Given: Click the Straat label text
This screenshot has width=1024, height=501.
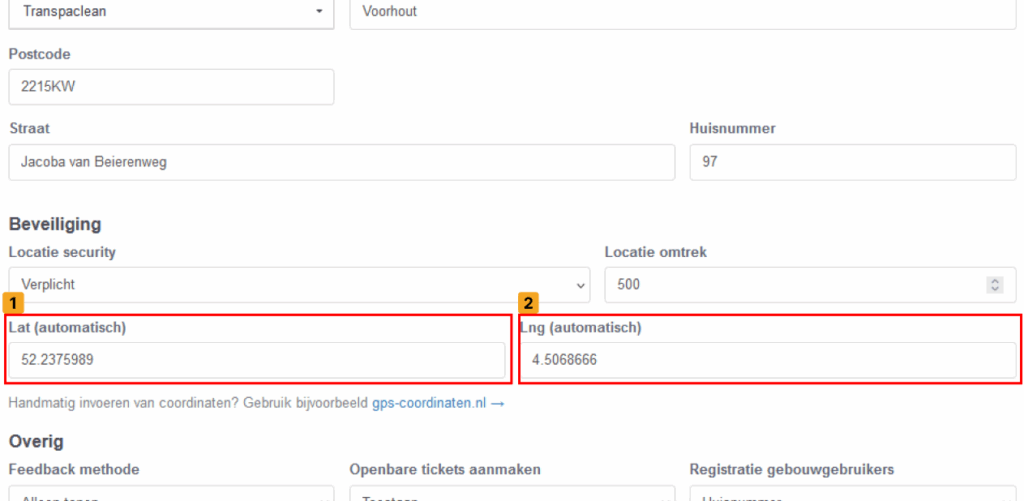Looking at the screenshot, I should [x=29, y=129].
